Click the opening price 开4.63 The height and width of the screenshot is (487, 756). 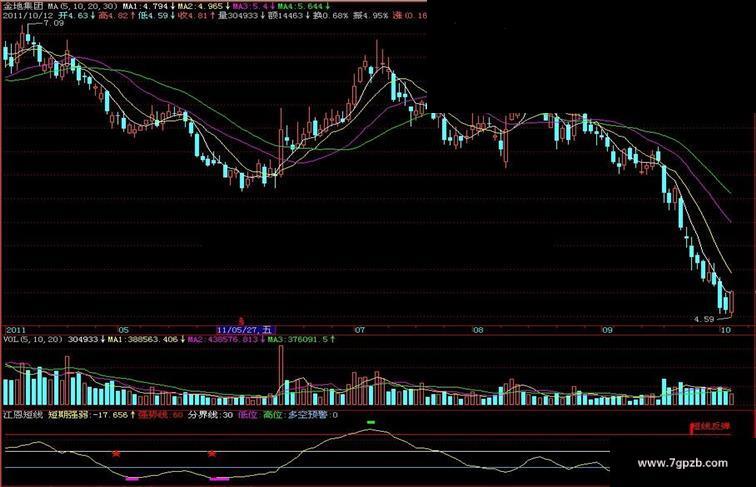pyautogui.click(x=73, y=15)
